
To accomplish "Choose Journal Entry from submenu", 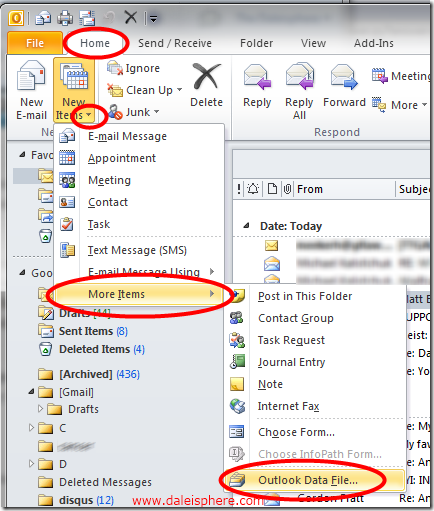I will tap(291, 362).
